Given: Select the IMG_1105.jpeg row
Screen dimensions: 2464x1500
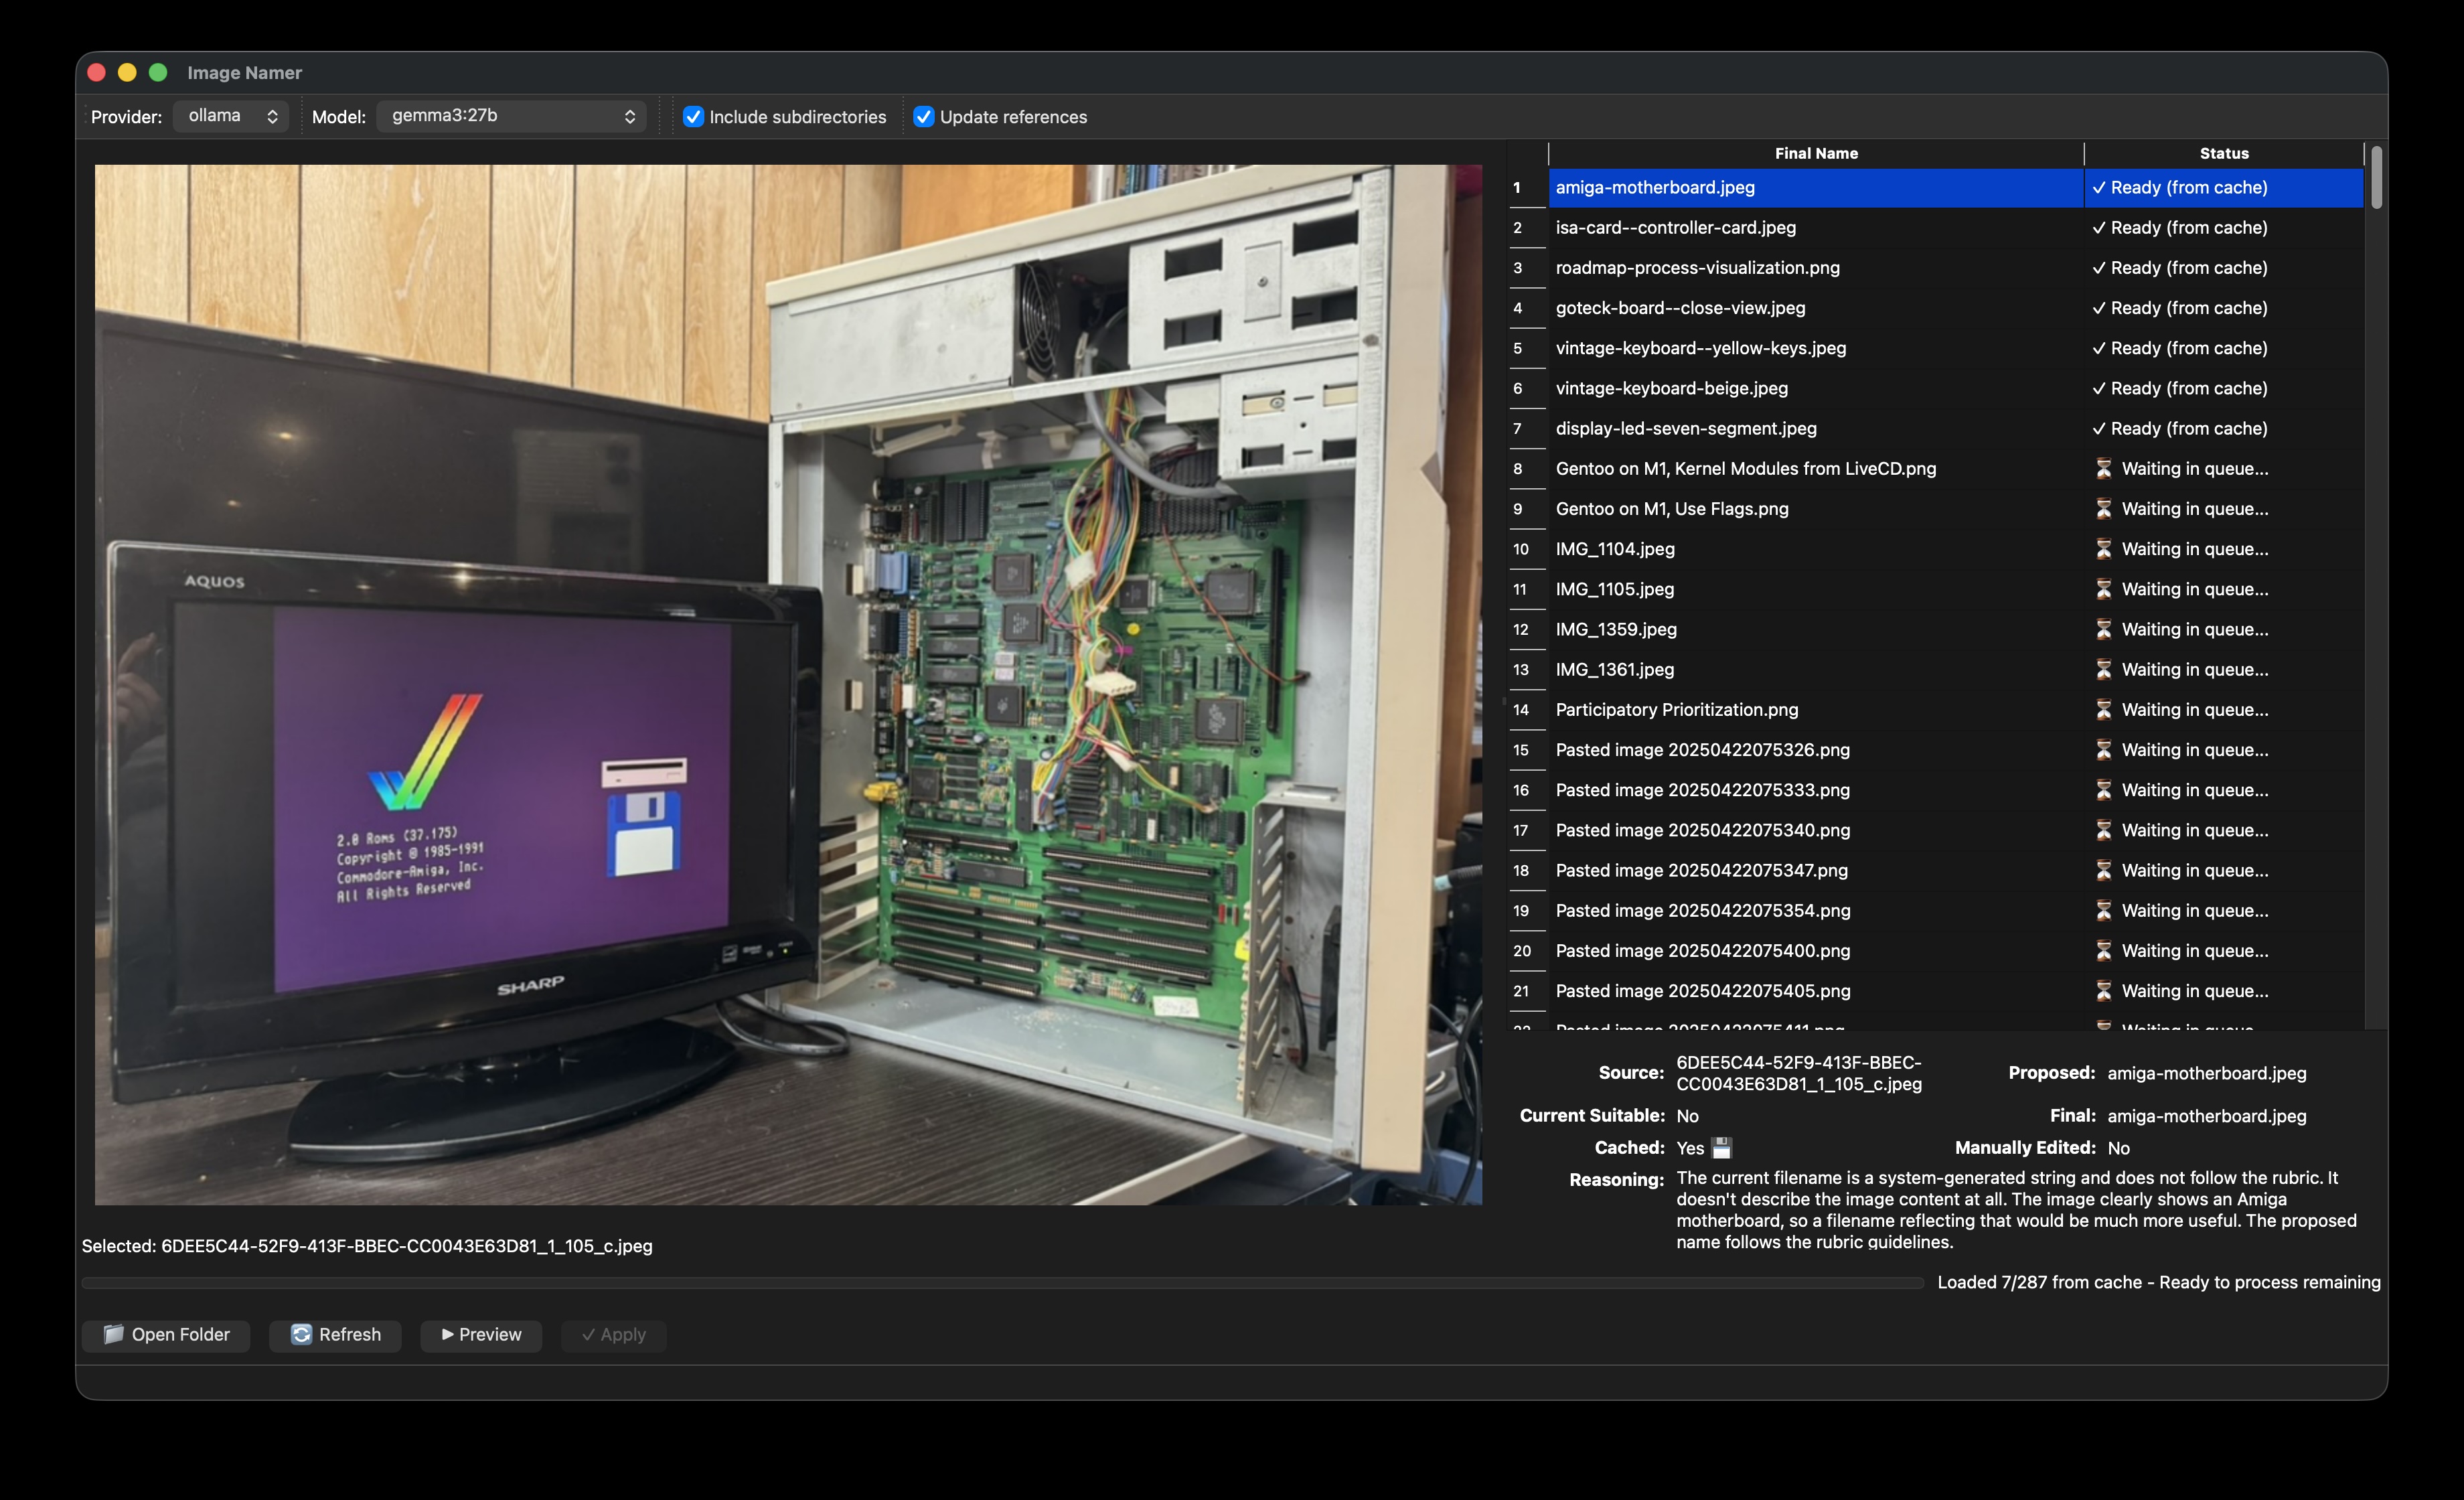Looking at the screenshot, I should coord(1936,589).
